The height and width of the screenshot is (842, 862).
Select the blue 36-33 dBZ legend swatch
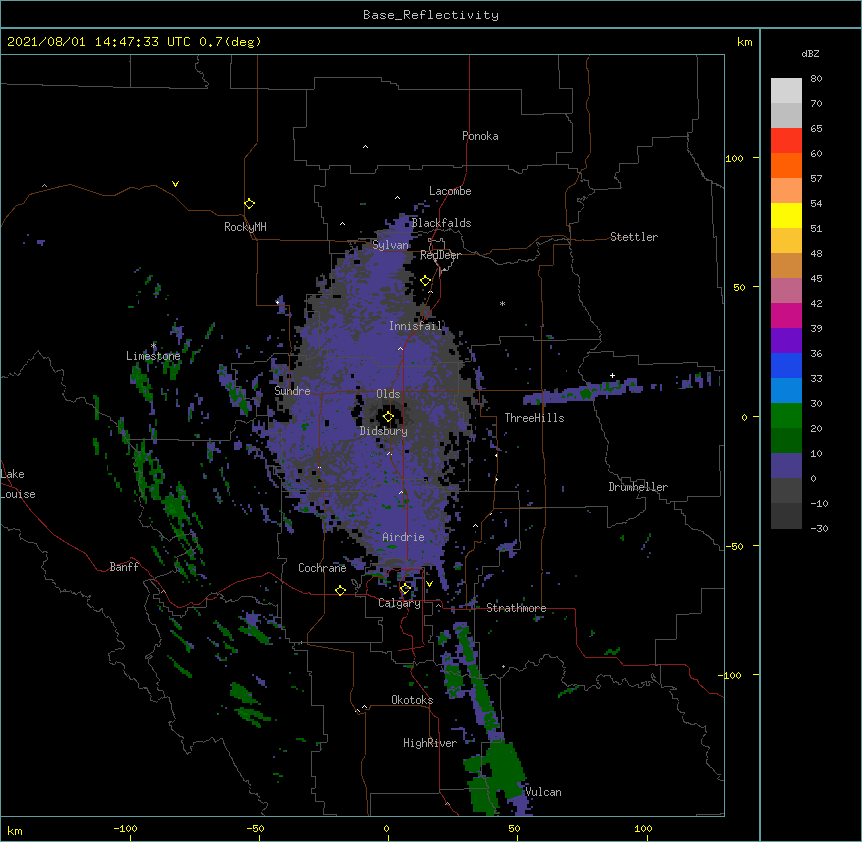pyautogui.click(x=786, y=365)
